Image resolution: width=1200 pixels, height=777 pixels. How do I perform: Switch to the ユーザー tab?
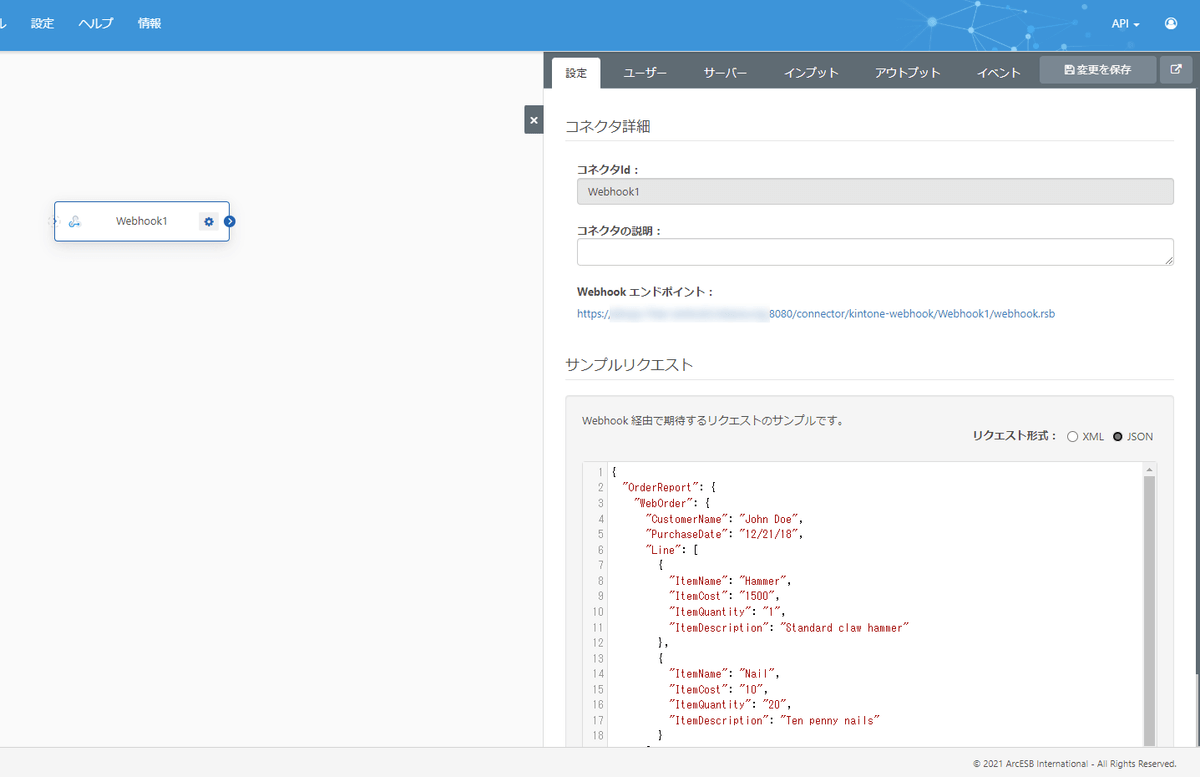[645, 72]
